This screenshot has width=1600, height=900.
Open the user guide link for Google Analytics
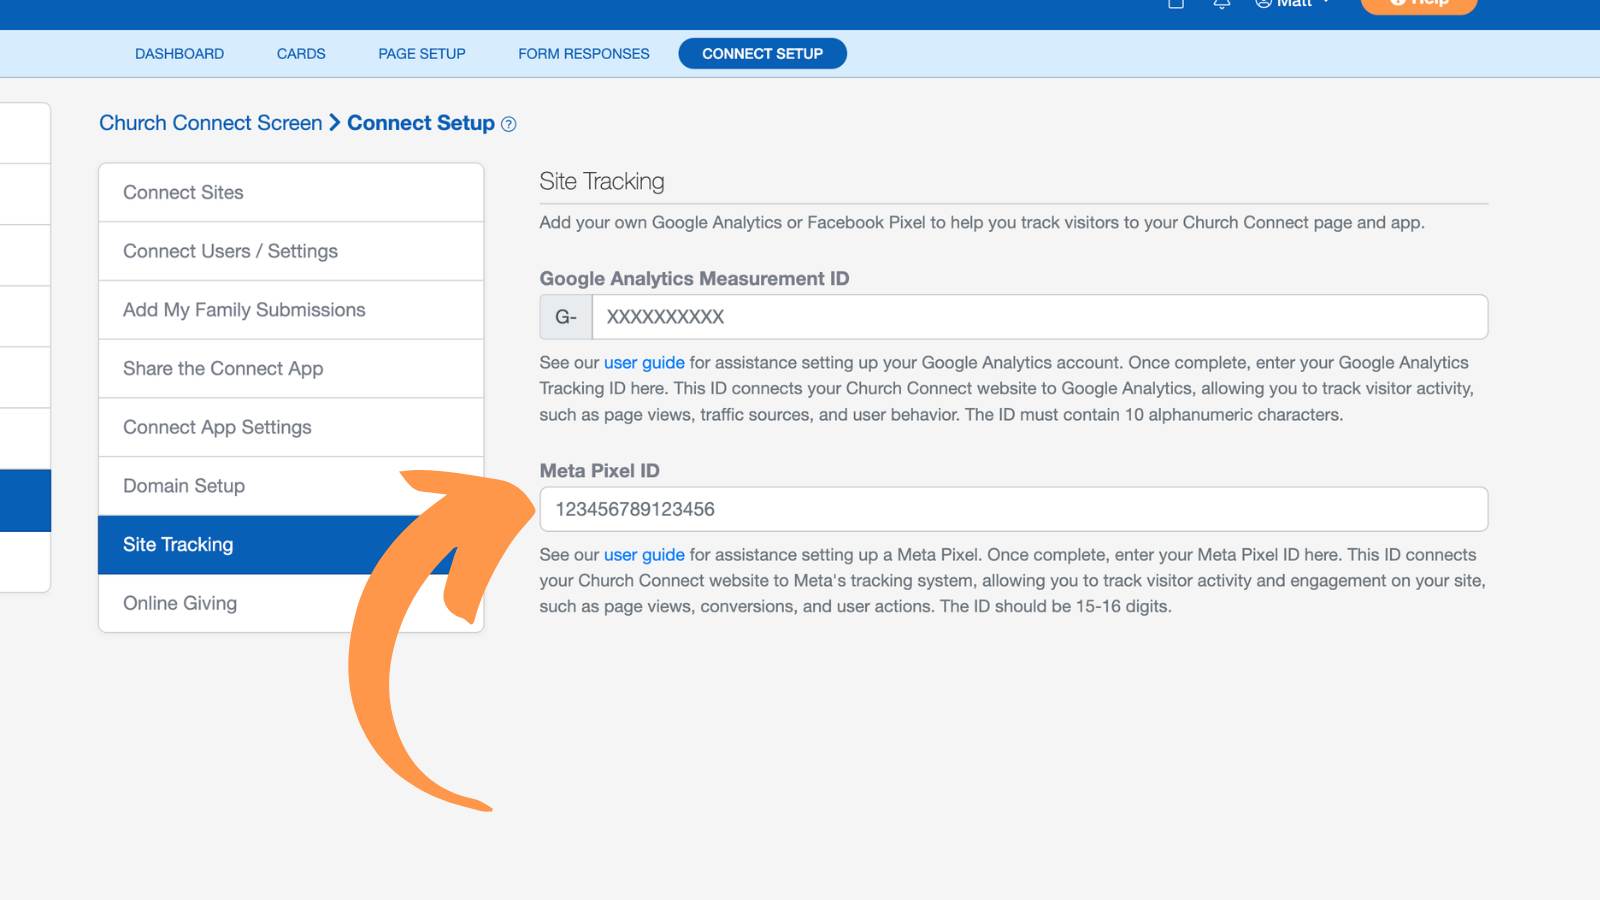point(644,362)
